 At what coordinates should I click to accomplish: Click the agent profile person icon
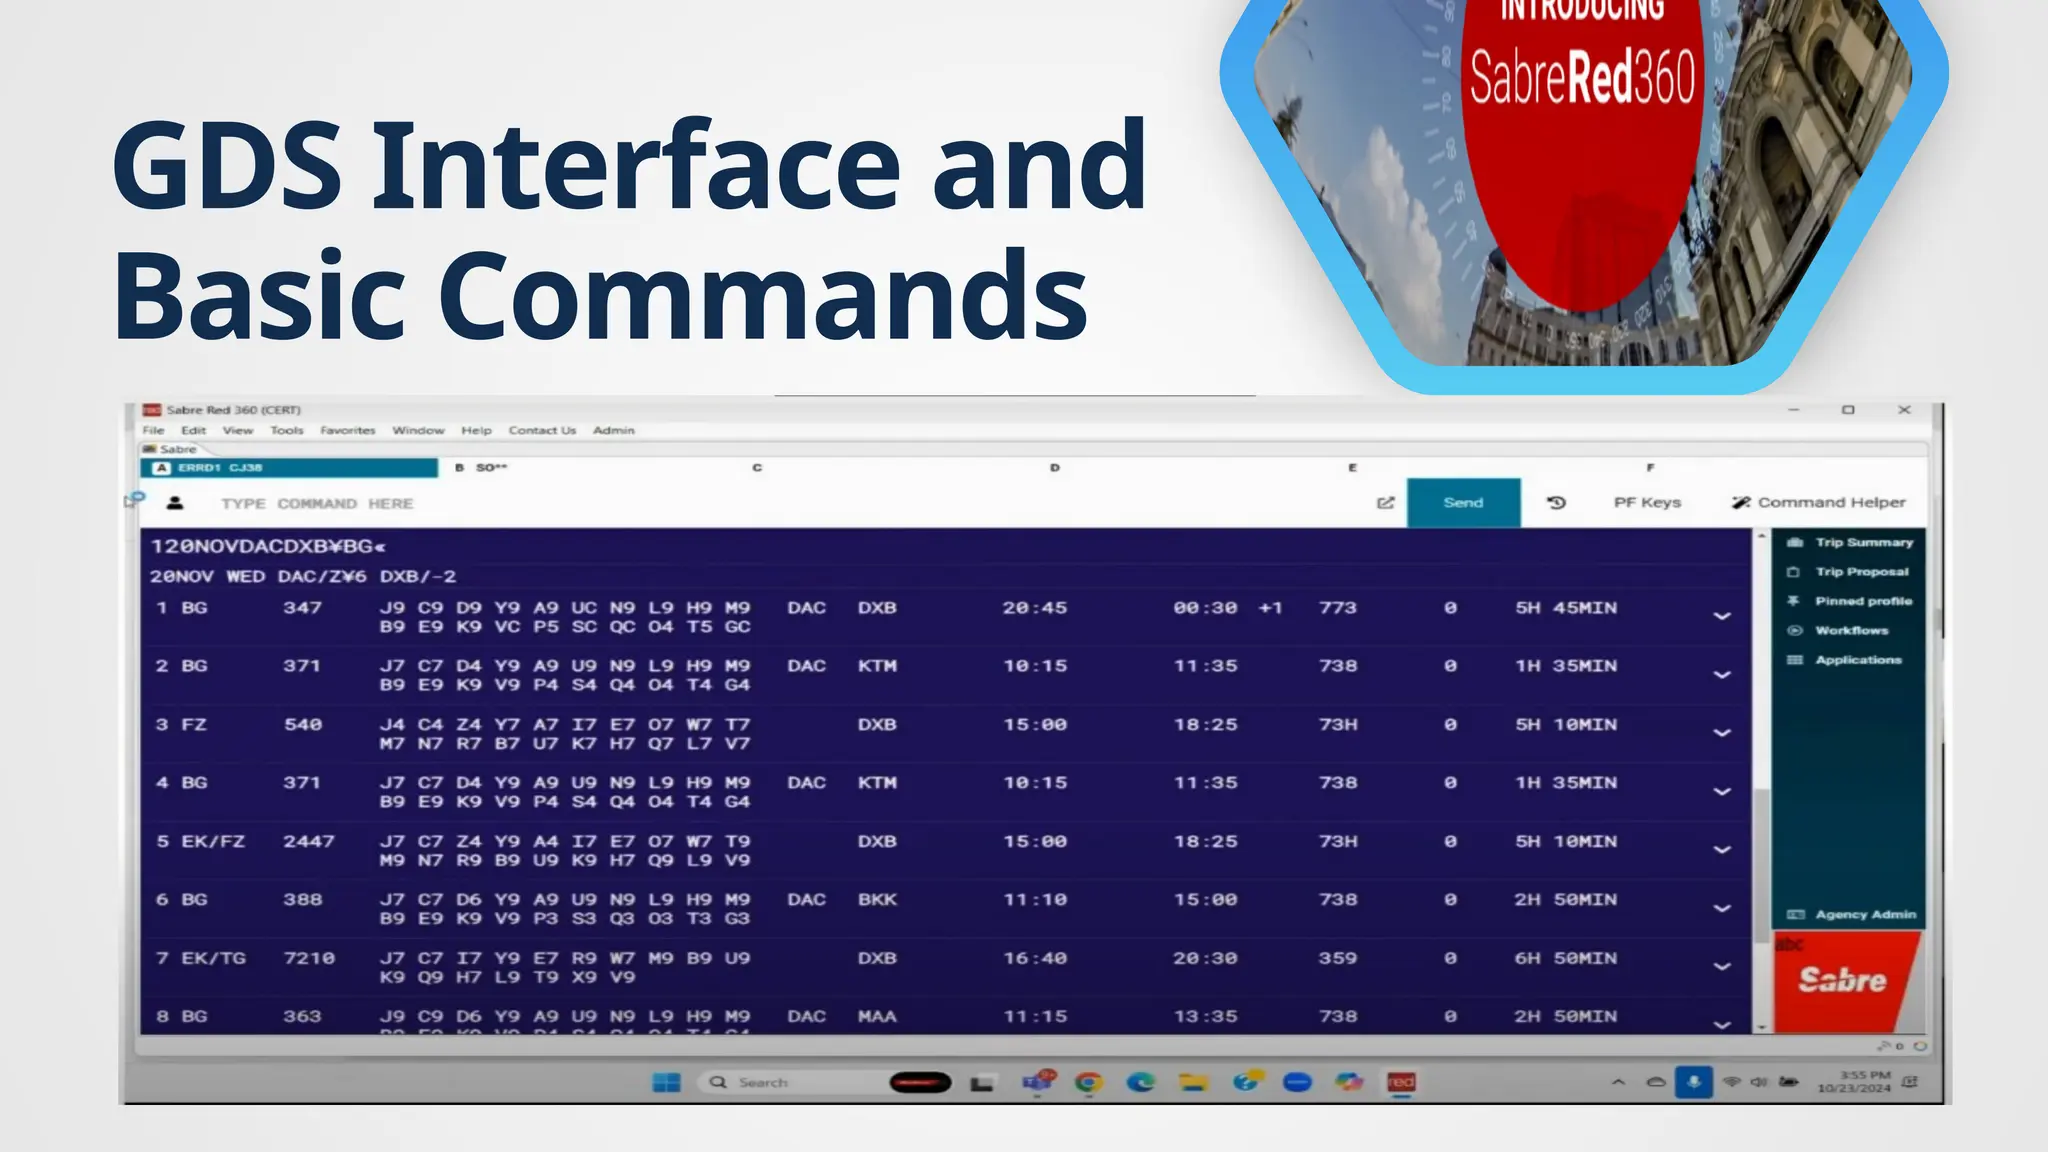(175, 503)
